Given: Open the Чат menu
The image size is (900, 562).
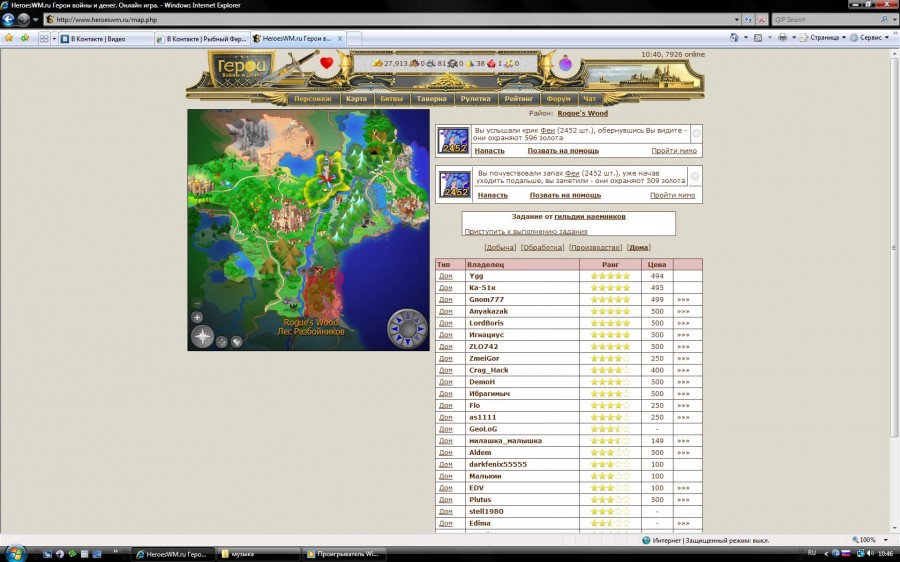Looking at the screenshot, I should [589, 99].
